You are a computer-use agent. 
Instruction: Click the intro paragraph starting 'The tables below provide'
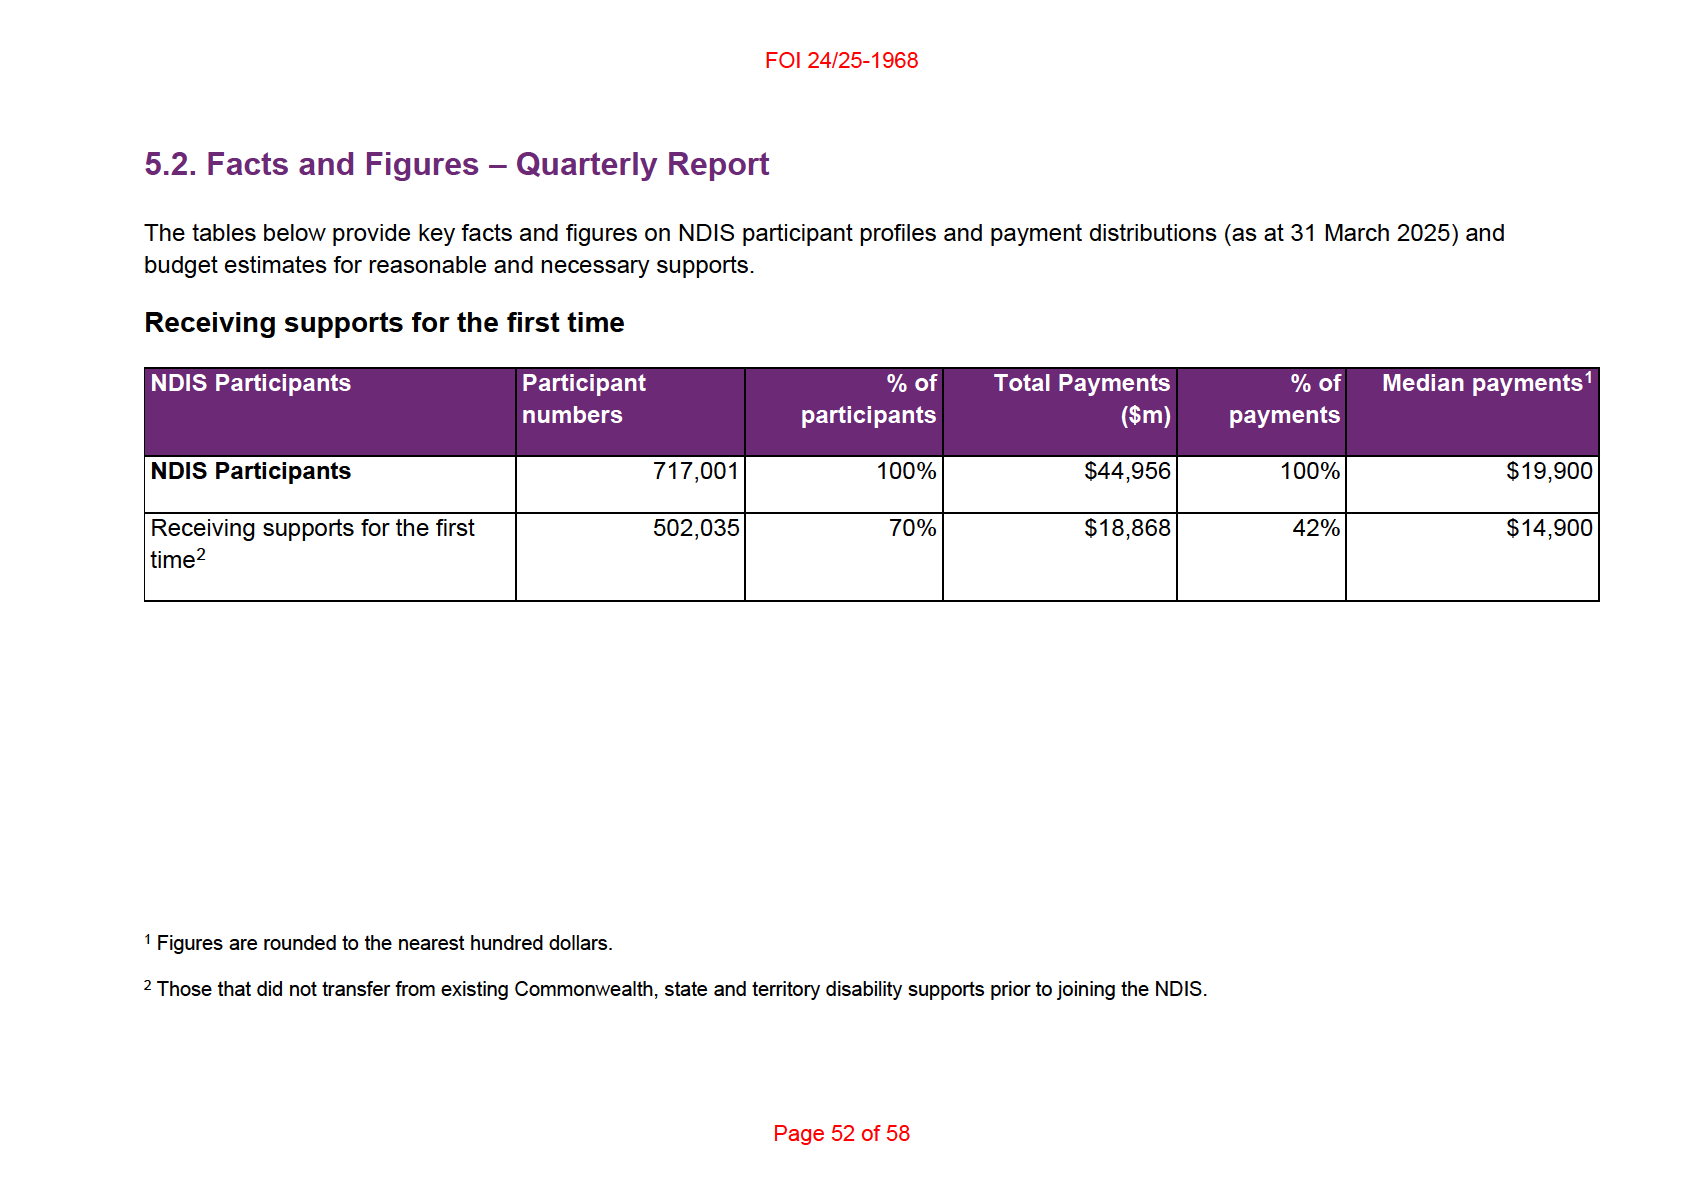coord(824,249)
